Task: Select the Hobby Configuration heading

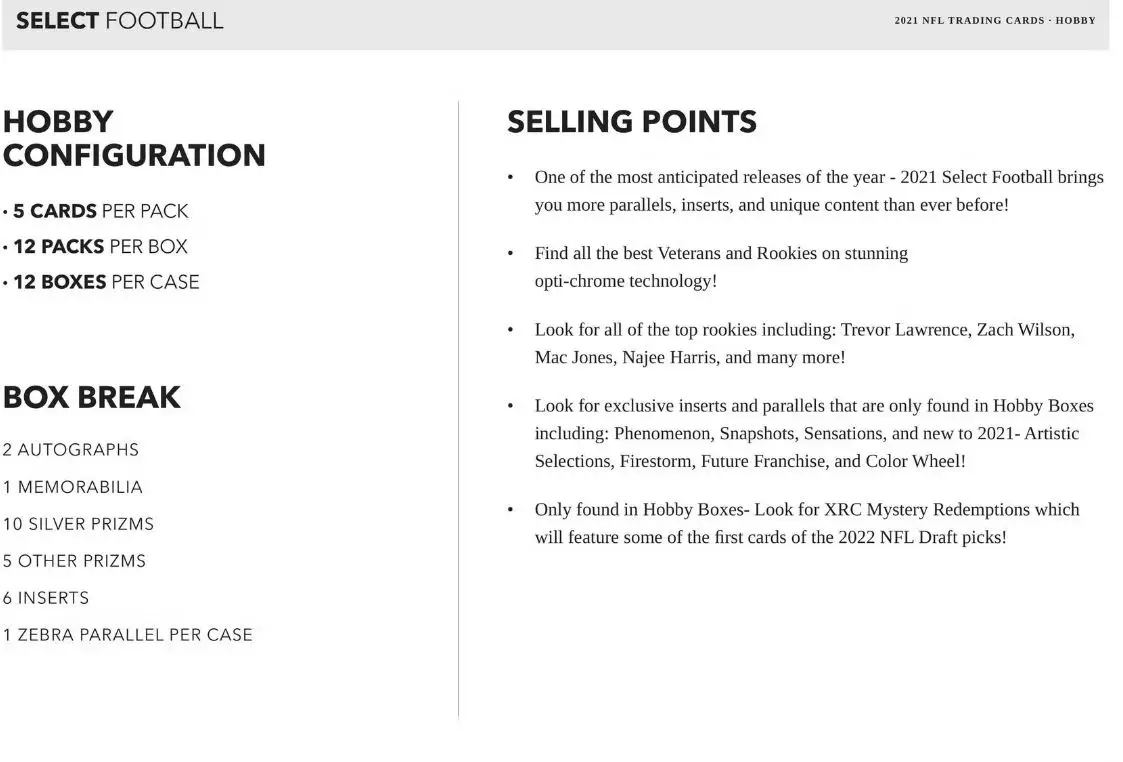Action: click(x=134, y=138)
